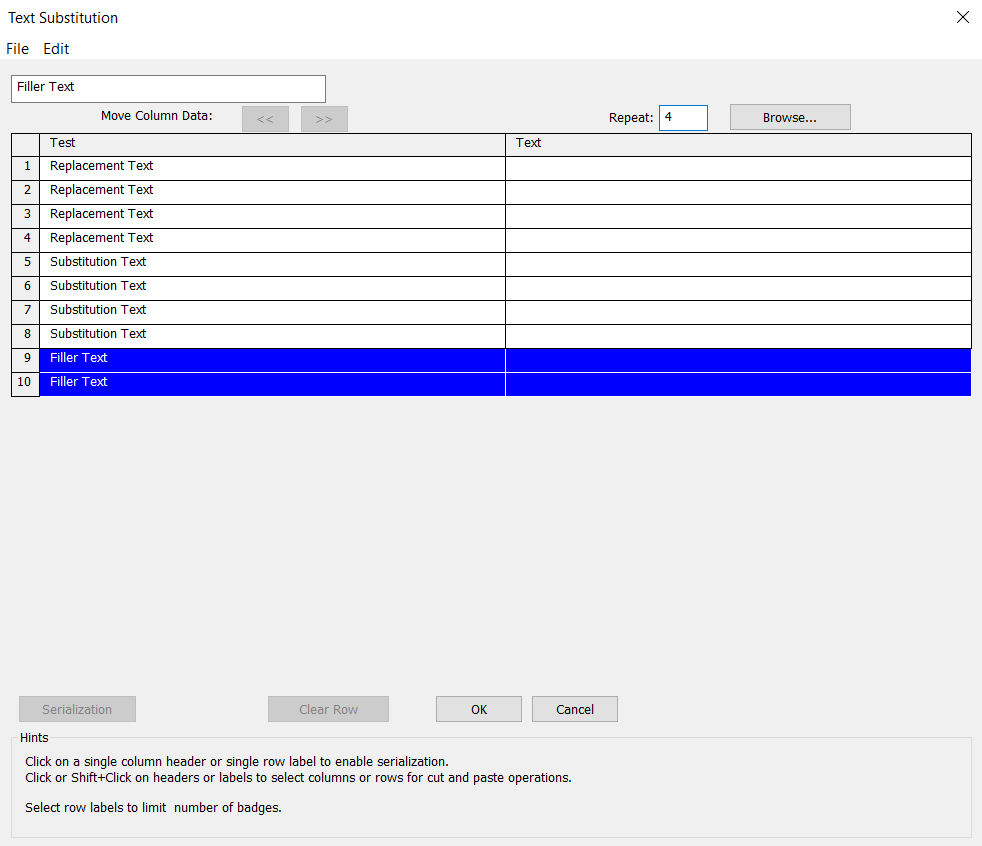Select row label 9

(x=26, y=359)
